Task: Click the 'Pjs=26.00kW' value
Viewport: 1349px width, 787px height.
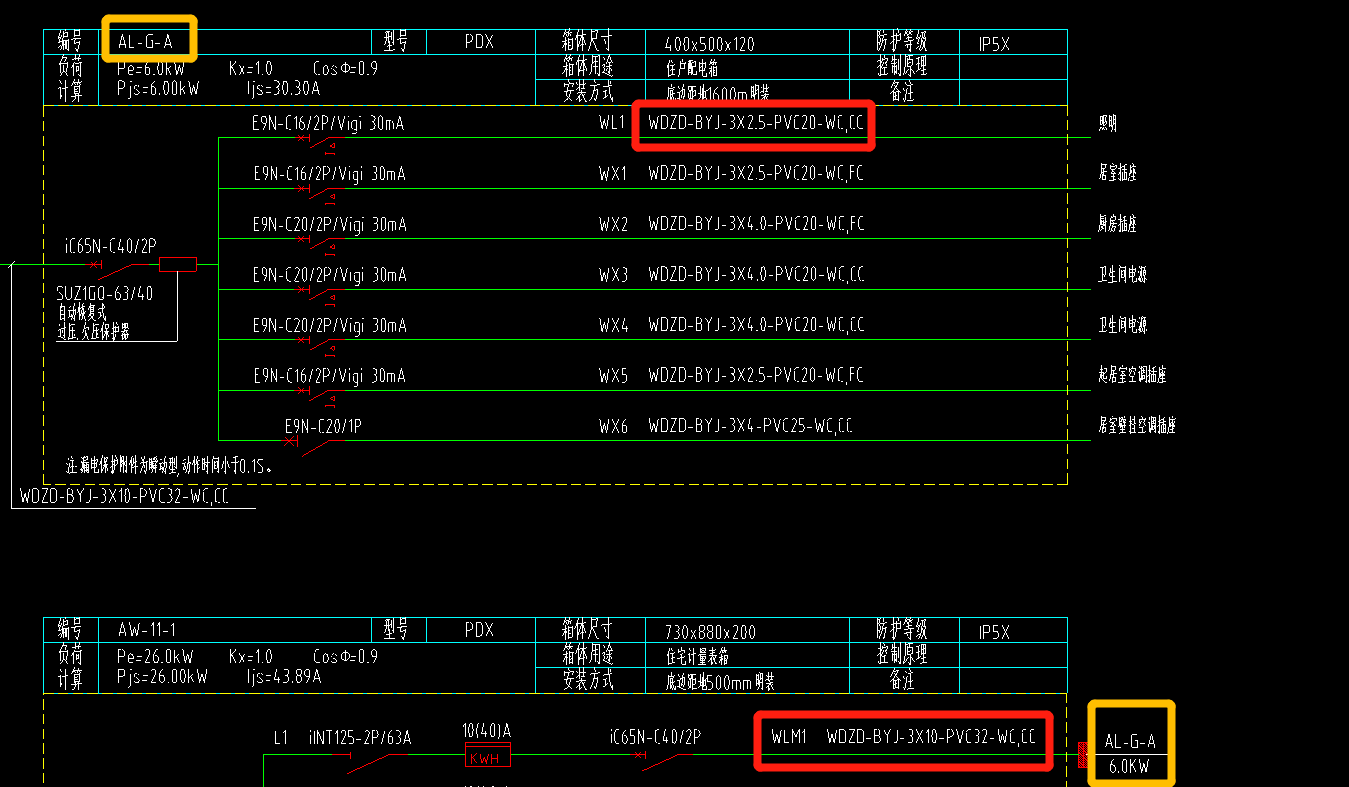Action: click(162, 677)
